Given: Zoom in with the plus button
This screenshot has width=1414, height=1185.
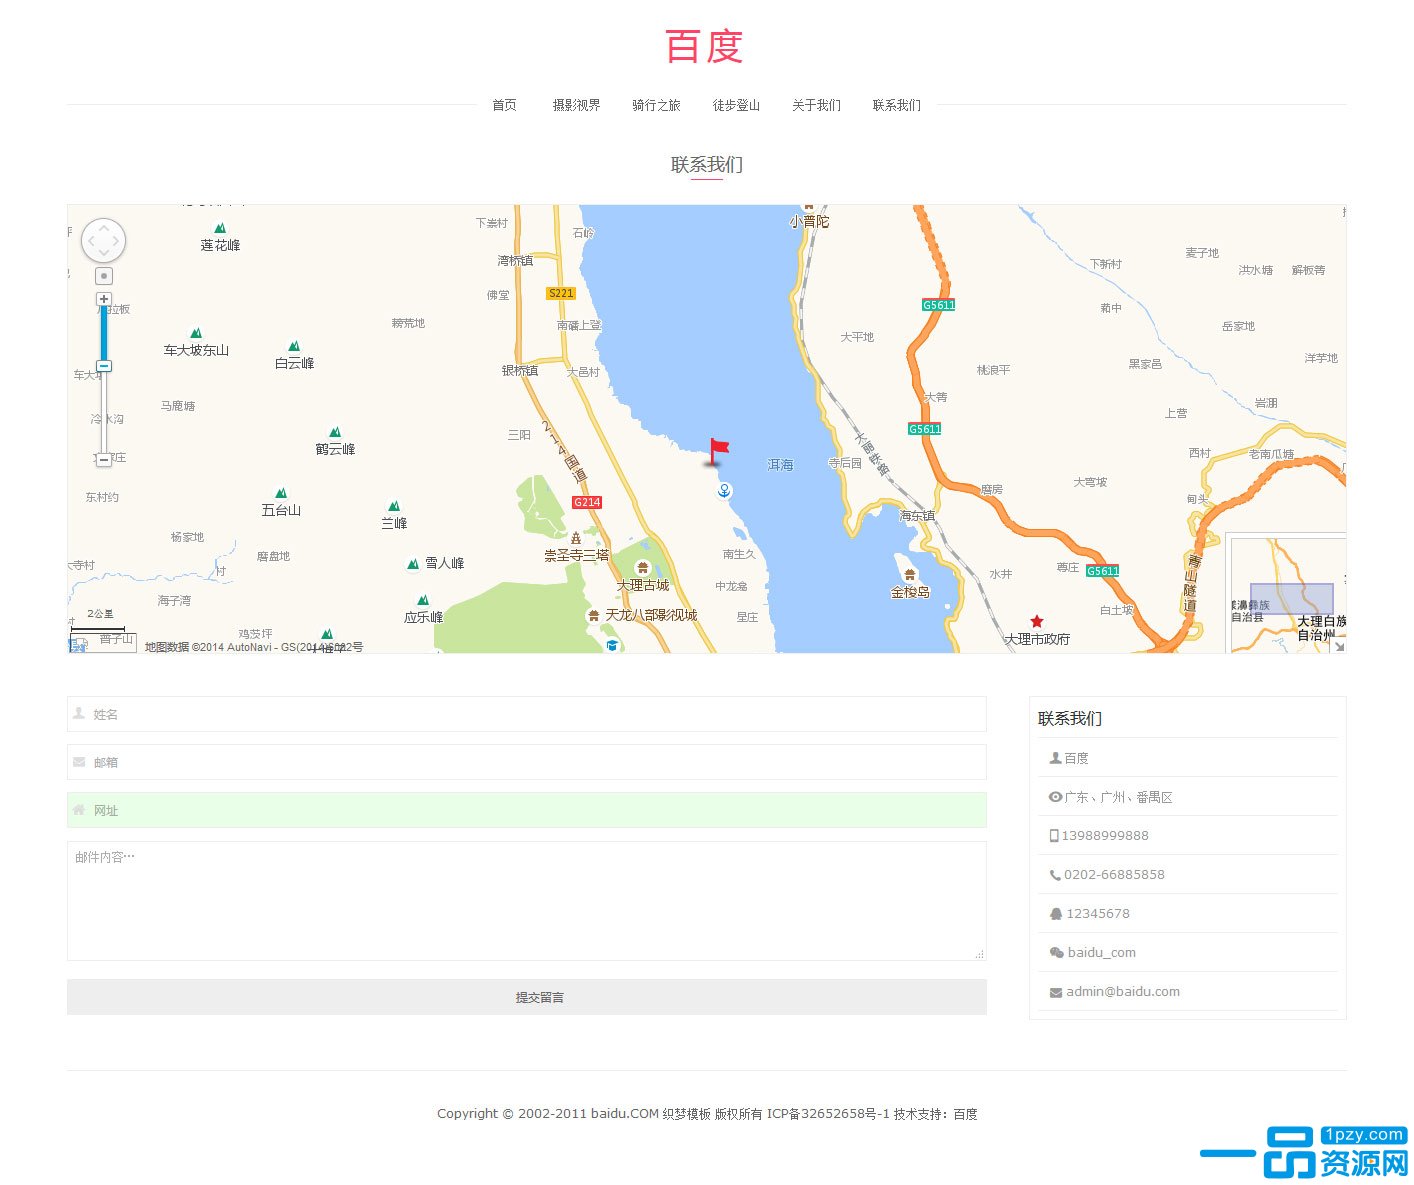Looking at the screenshot, I should click(x=103, y=299).
